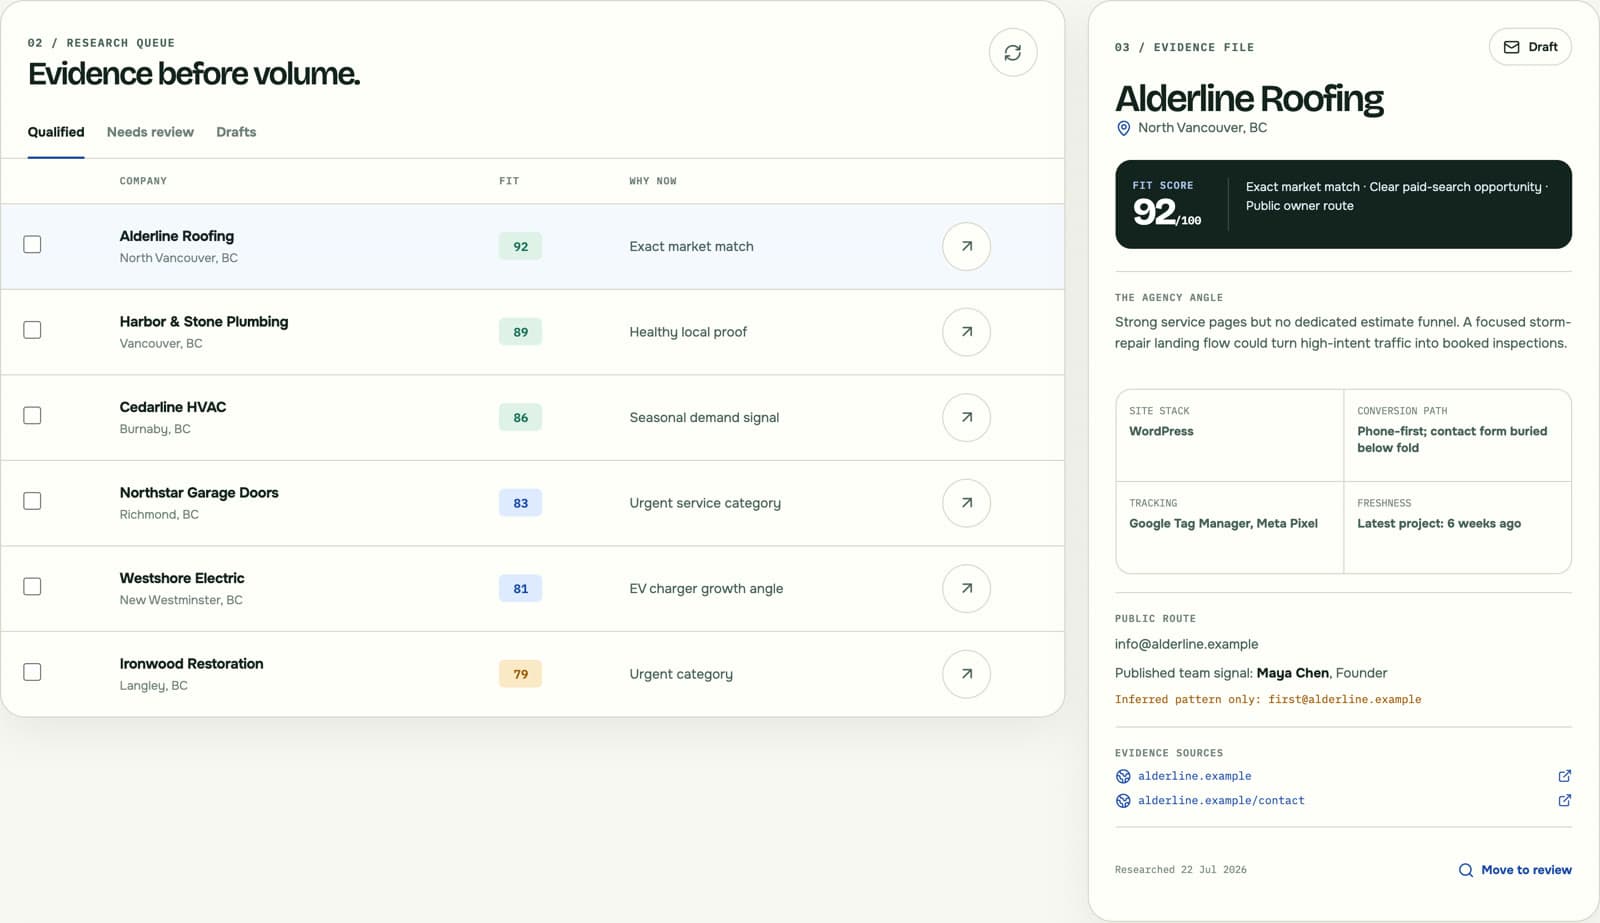This screenshot has width=1600, height=923.
Task: Click fit score badge 92
Action: [x=520, y=246]
